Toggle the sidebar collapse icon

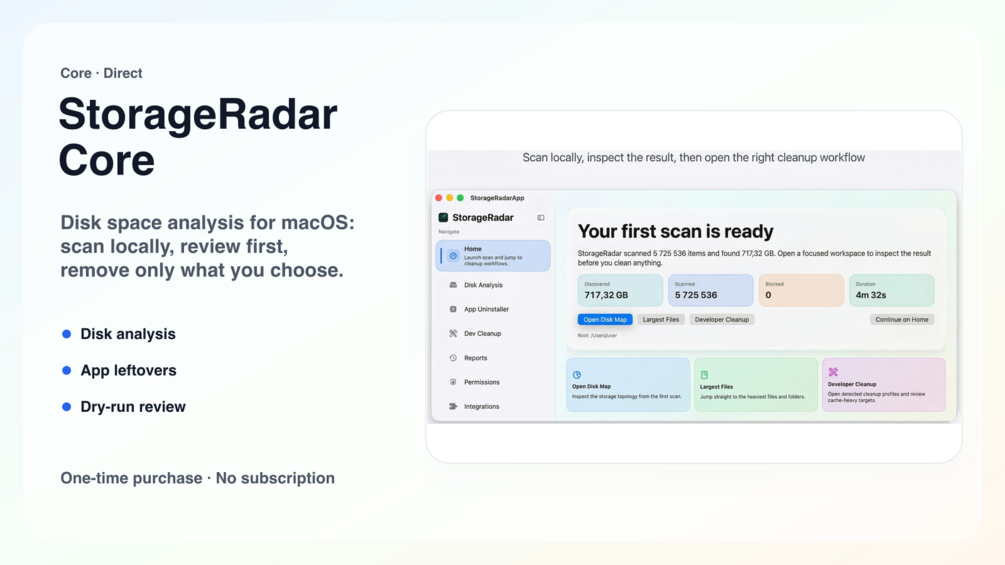(541, 218)
